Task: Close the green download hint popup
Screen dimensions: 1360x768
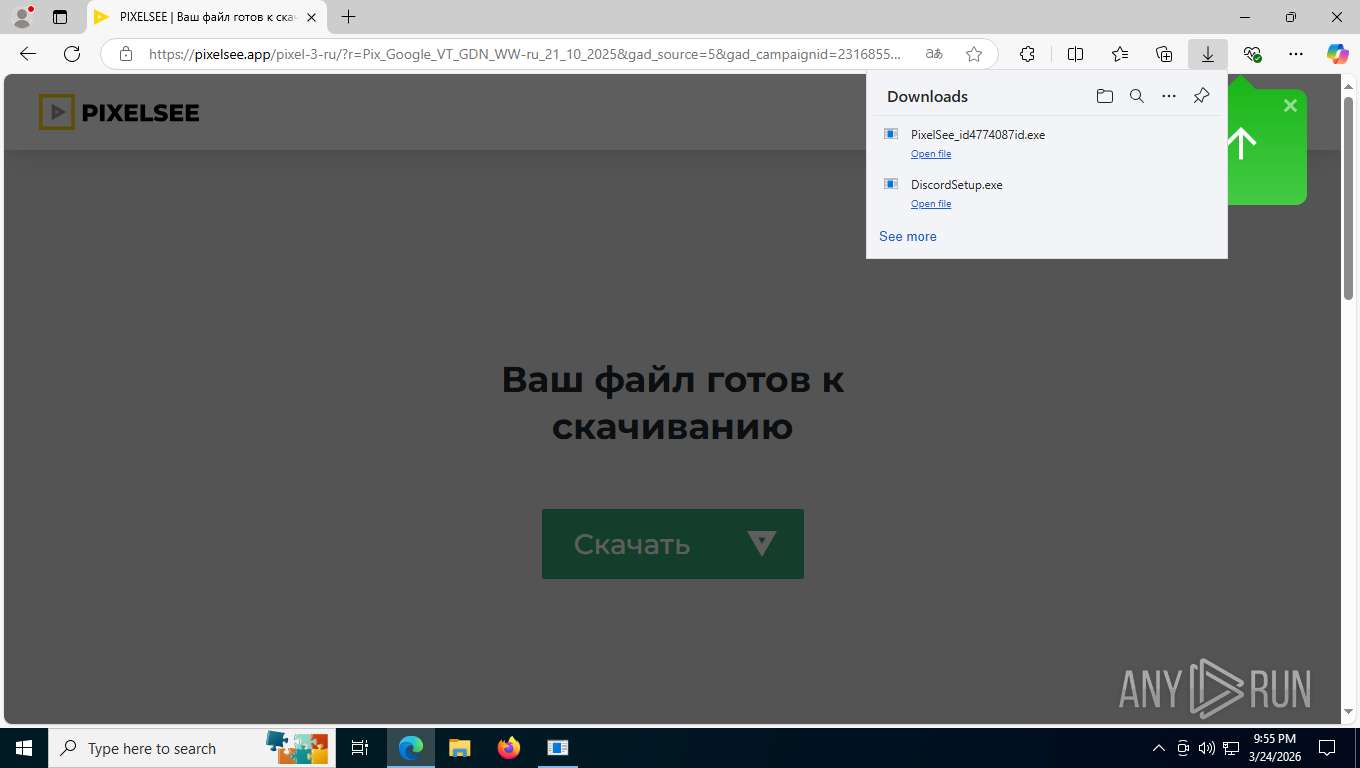Action: (x=1290, y=105)
